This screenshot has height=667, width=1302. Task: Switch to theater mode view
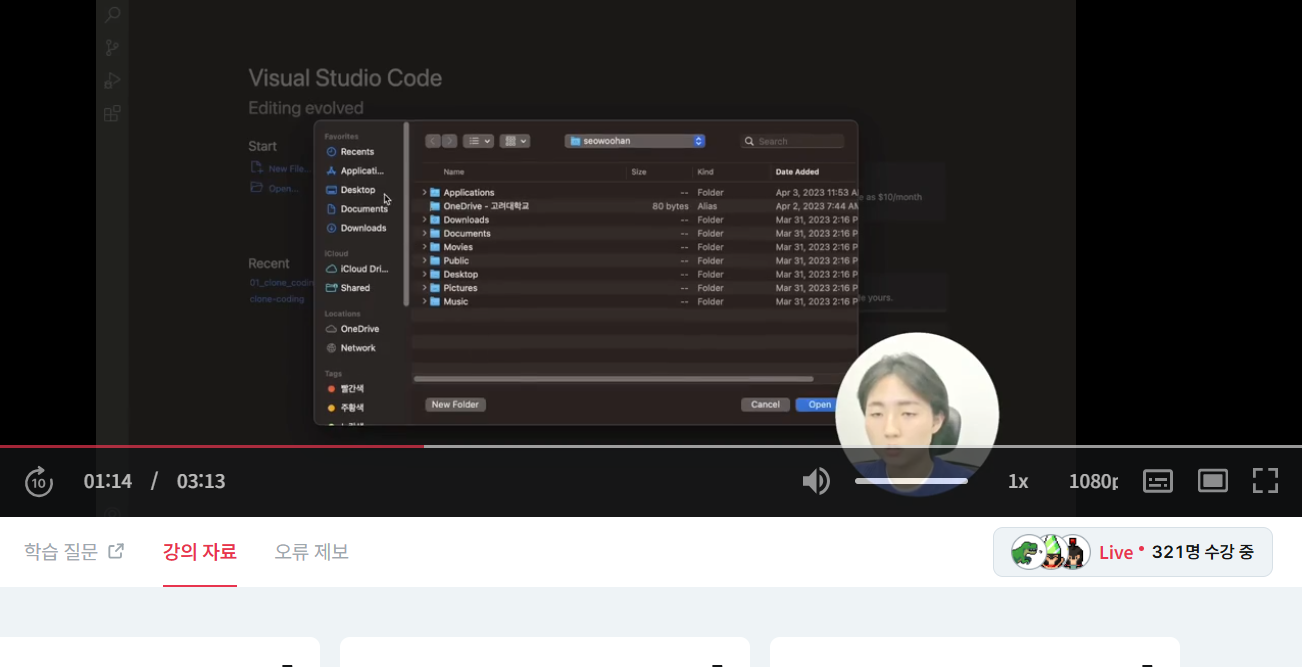[x=1213, y=481]
